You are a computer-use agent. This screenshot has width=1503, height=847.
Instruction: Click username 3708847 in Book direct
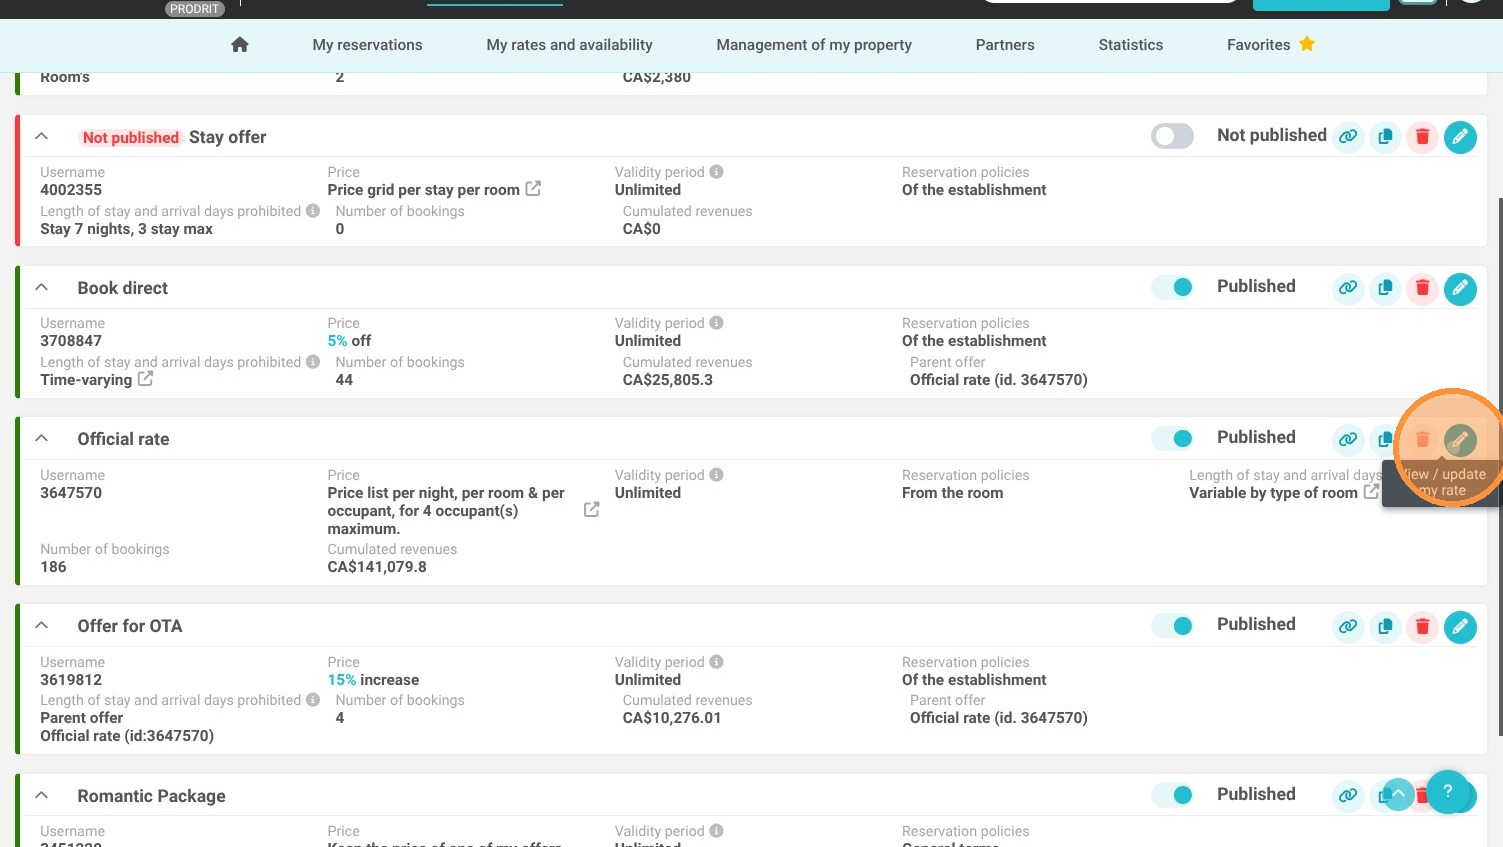(x=71, y=341)
